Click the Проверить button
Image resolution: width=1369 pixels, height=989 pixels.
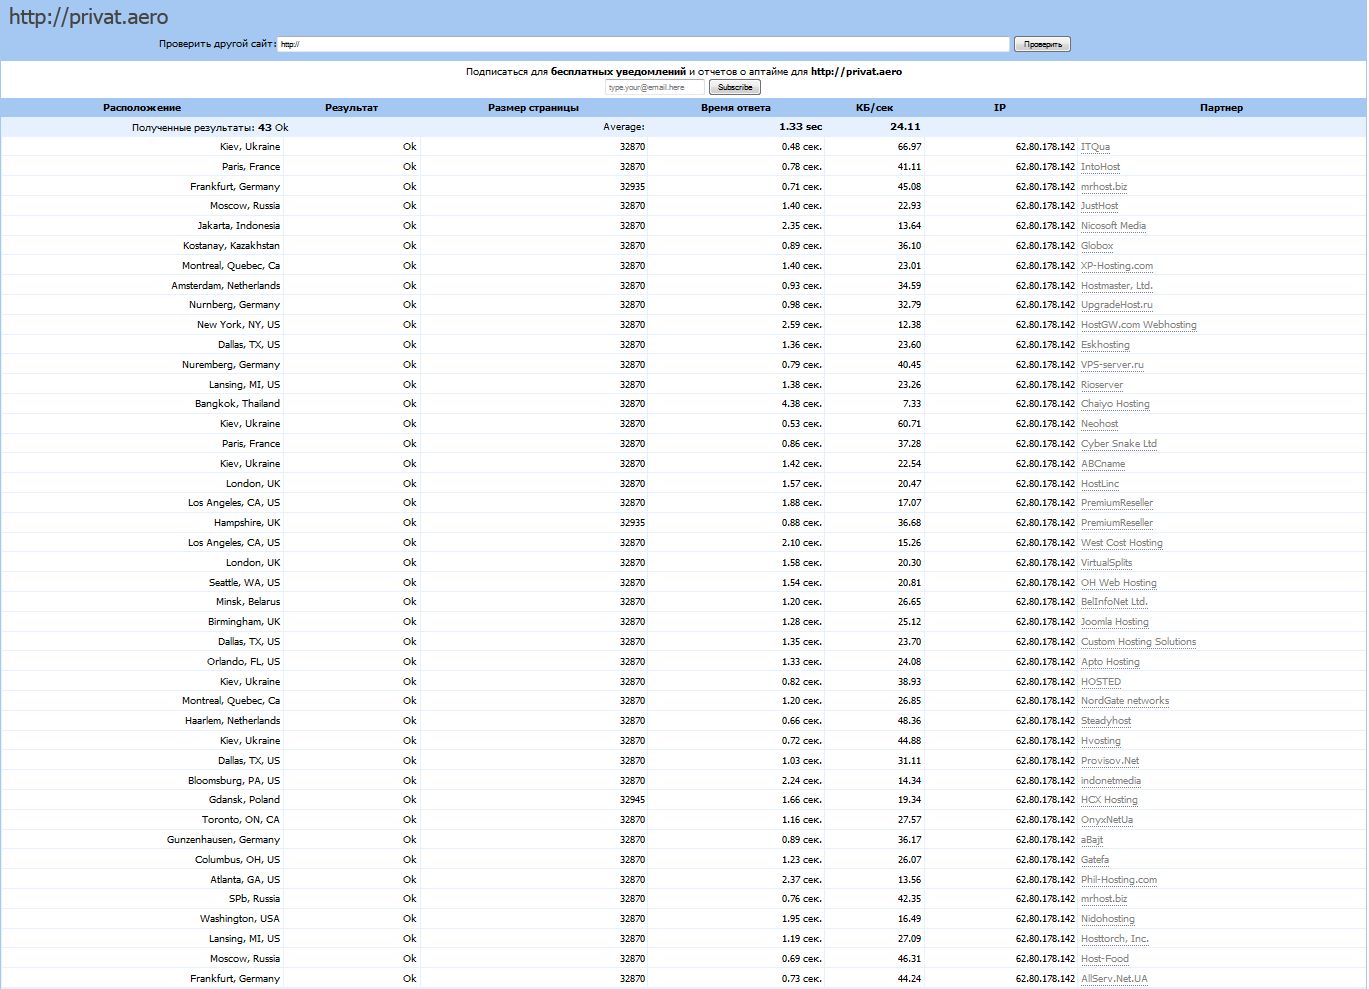[1042, 44]
